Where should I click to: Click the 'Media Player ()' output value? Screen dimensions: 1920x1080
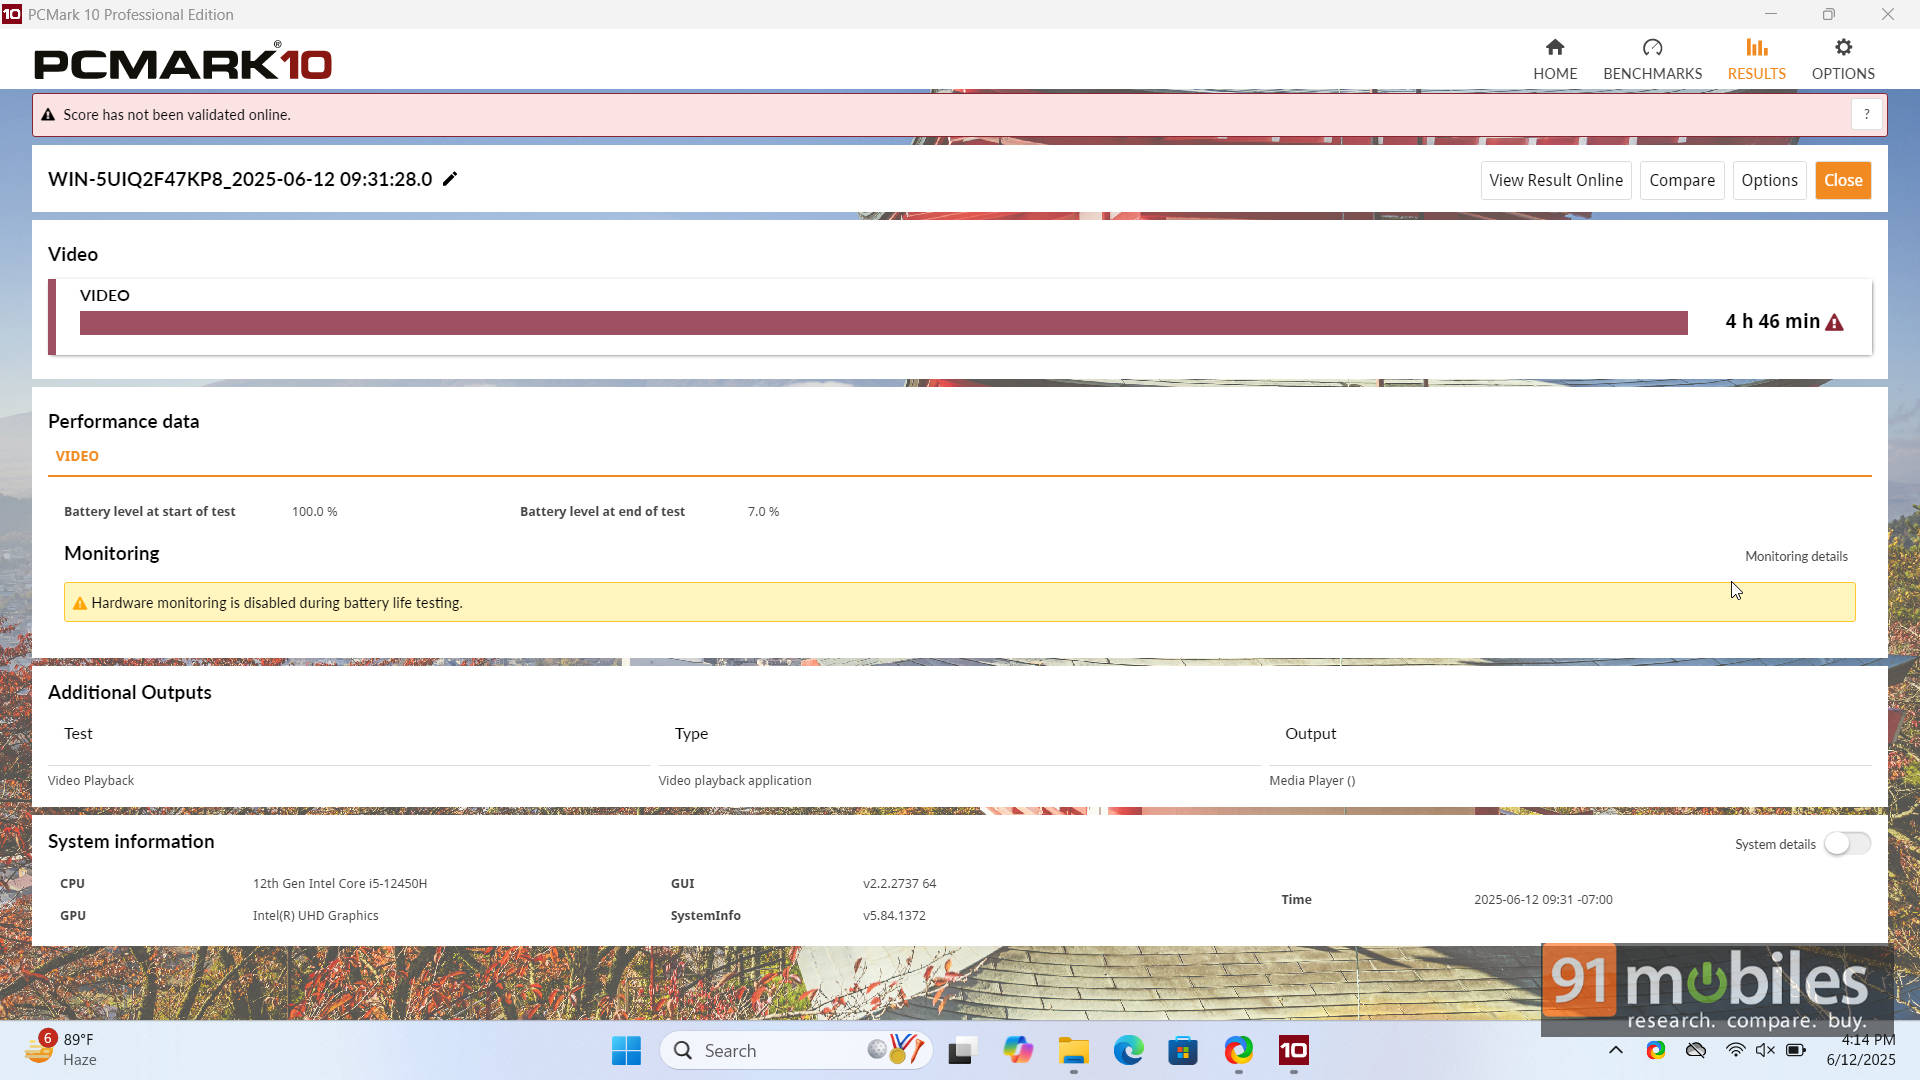pos(1312,780)
